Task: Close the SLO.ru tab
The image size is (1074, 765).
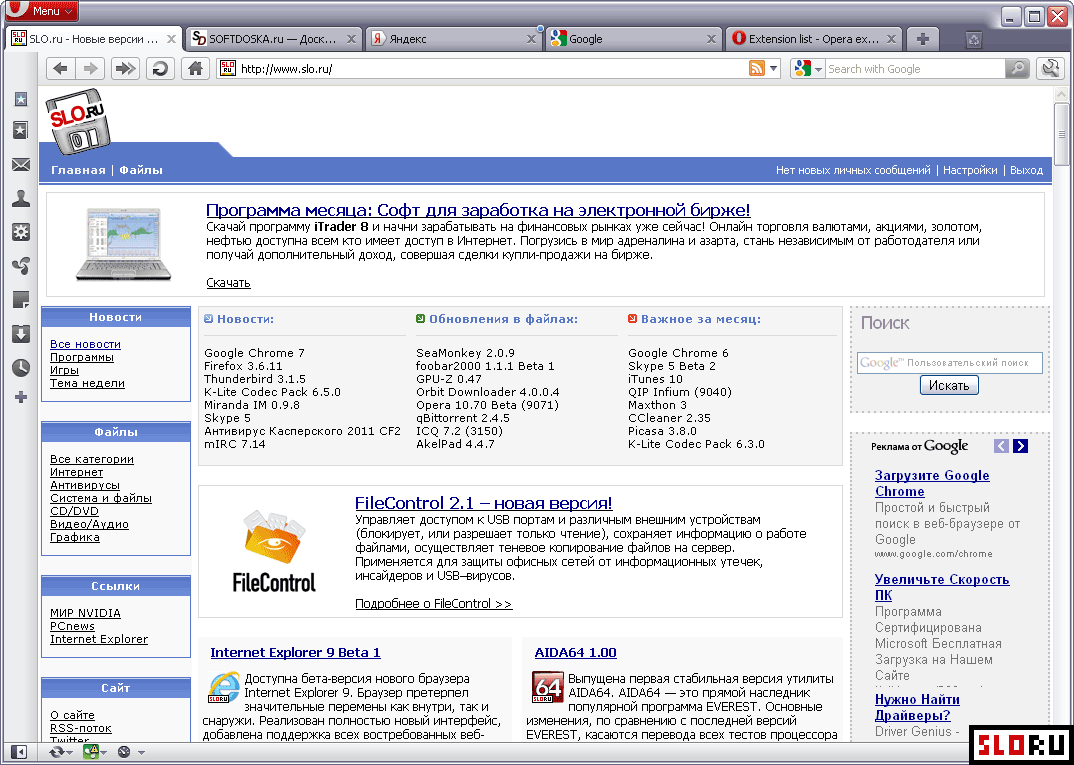Action: [171, 39]
